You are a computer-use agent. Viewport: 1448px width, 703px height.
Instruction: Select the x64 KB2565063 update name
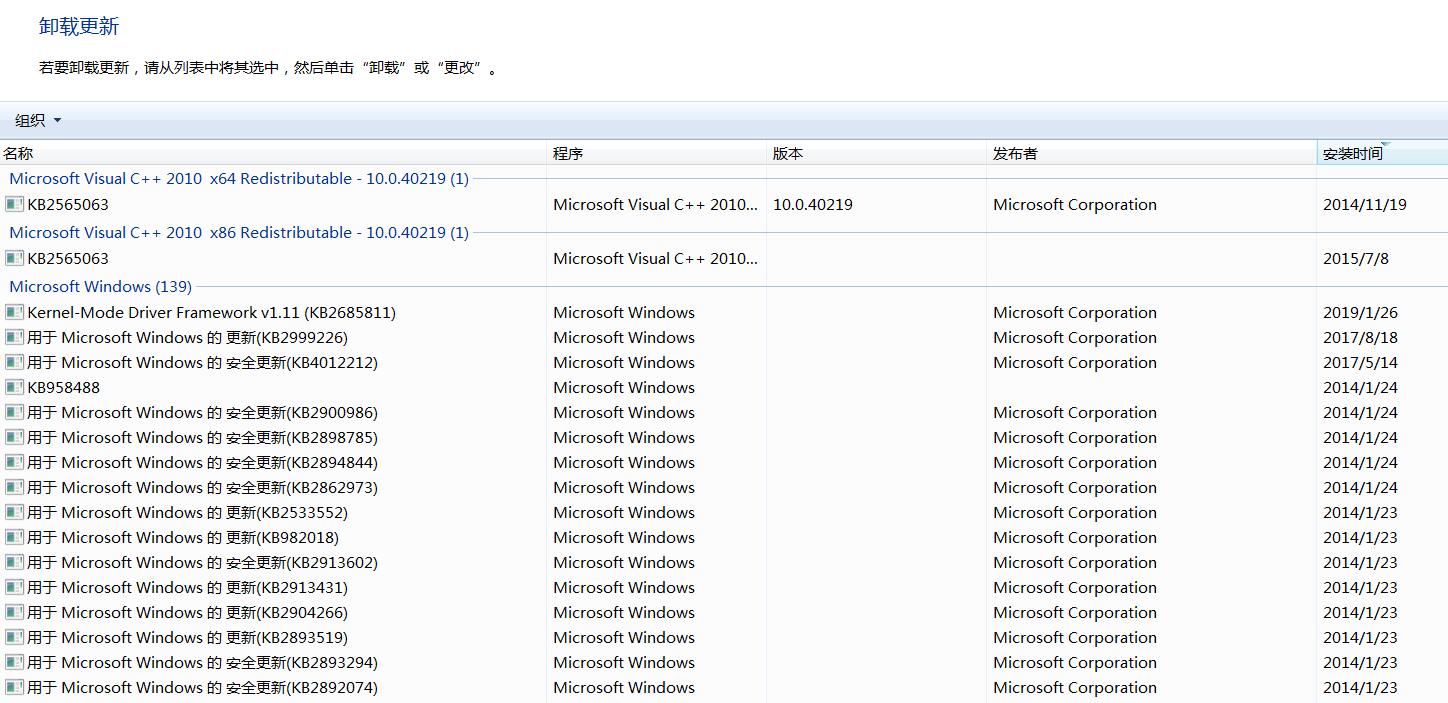coord(68,204)
